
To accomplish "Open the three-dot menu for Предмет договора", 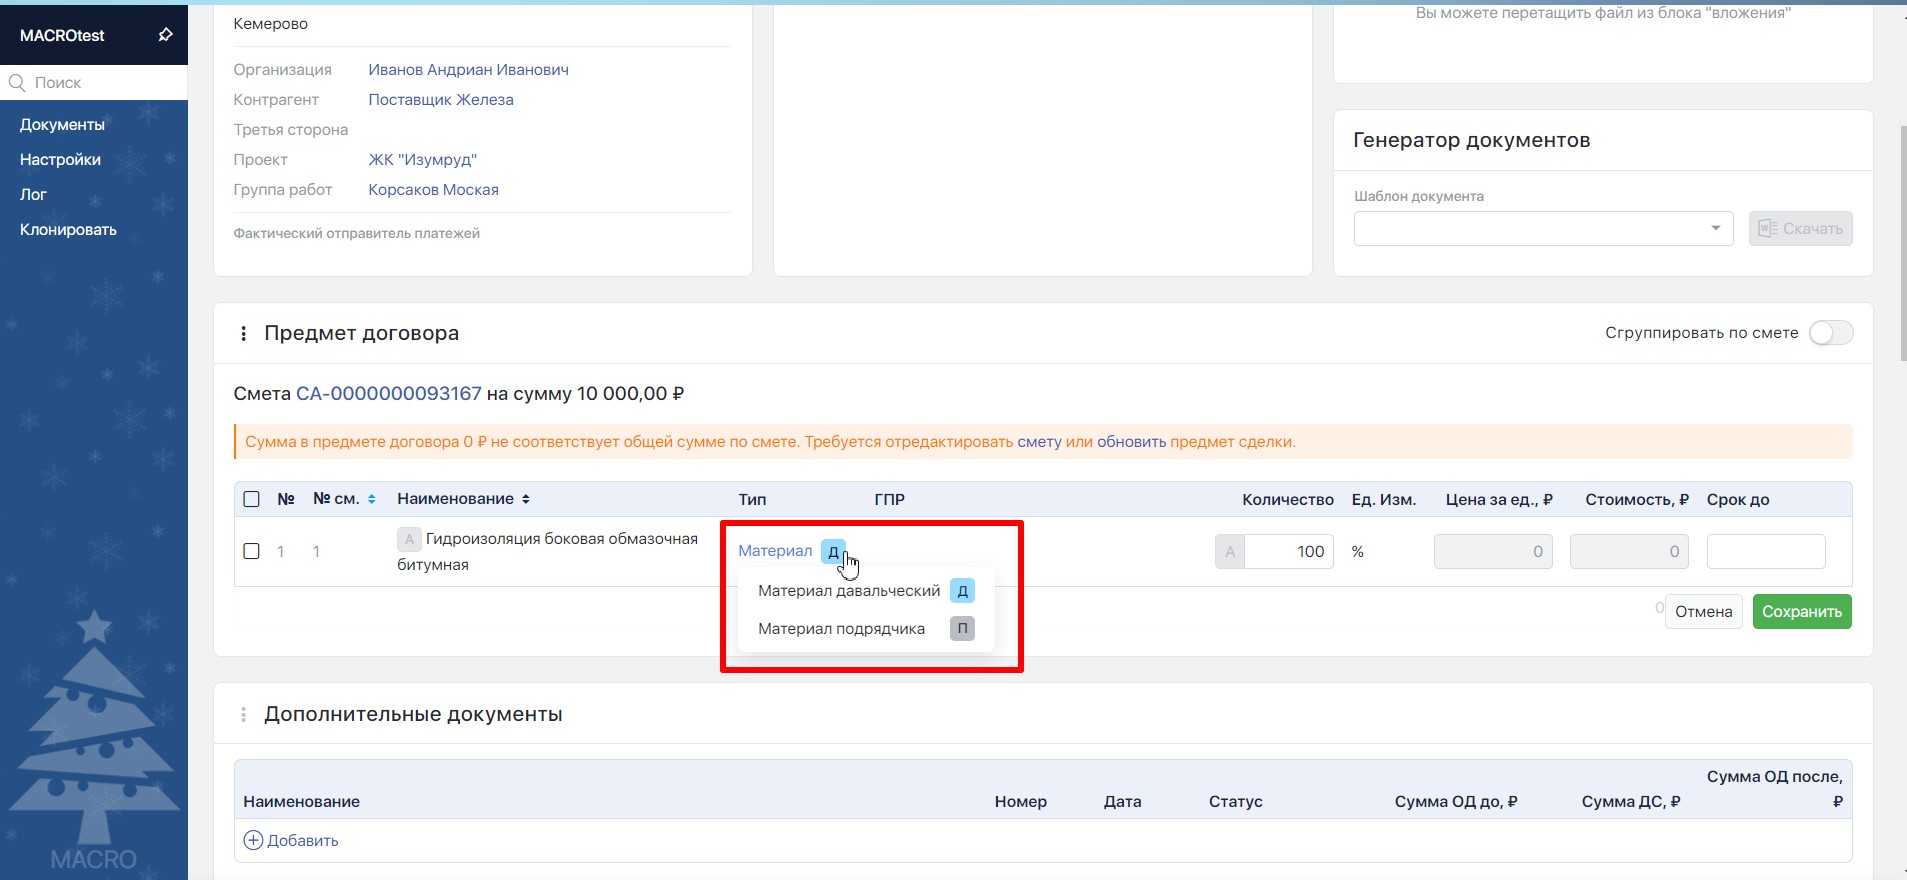I will click(243, 334).
